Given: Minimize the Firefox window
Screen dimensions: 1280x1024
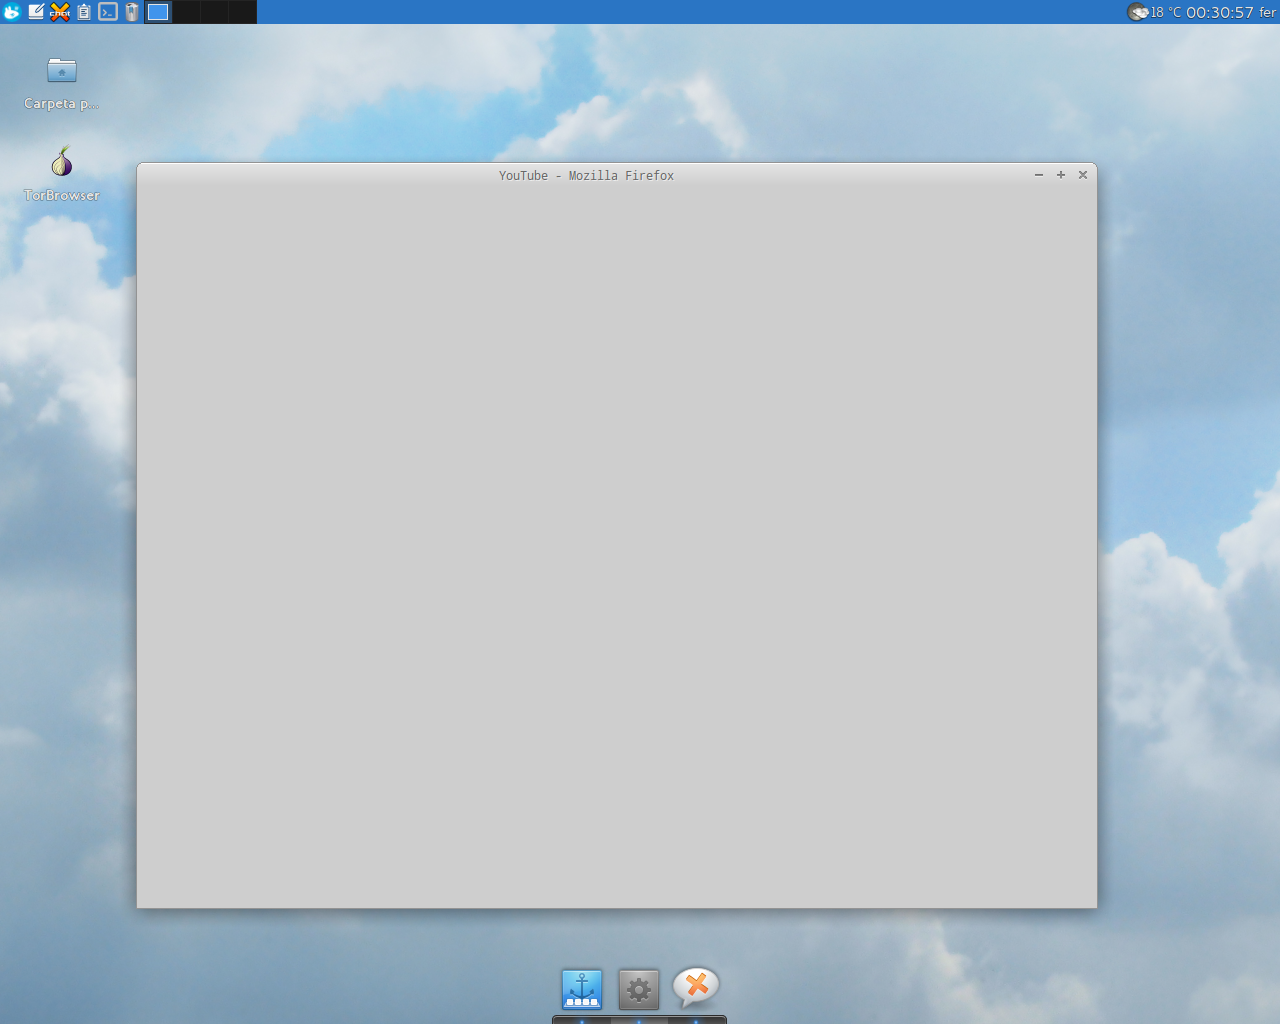Looking at the screenshot, I should [1039, 175].
